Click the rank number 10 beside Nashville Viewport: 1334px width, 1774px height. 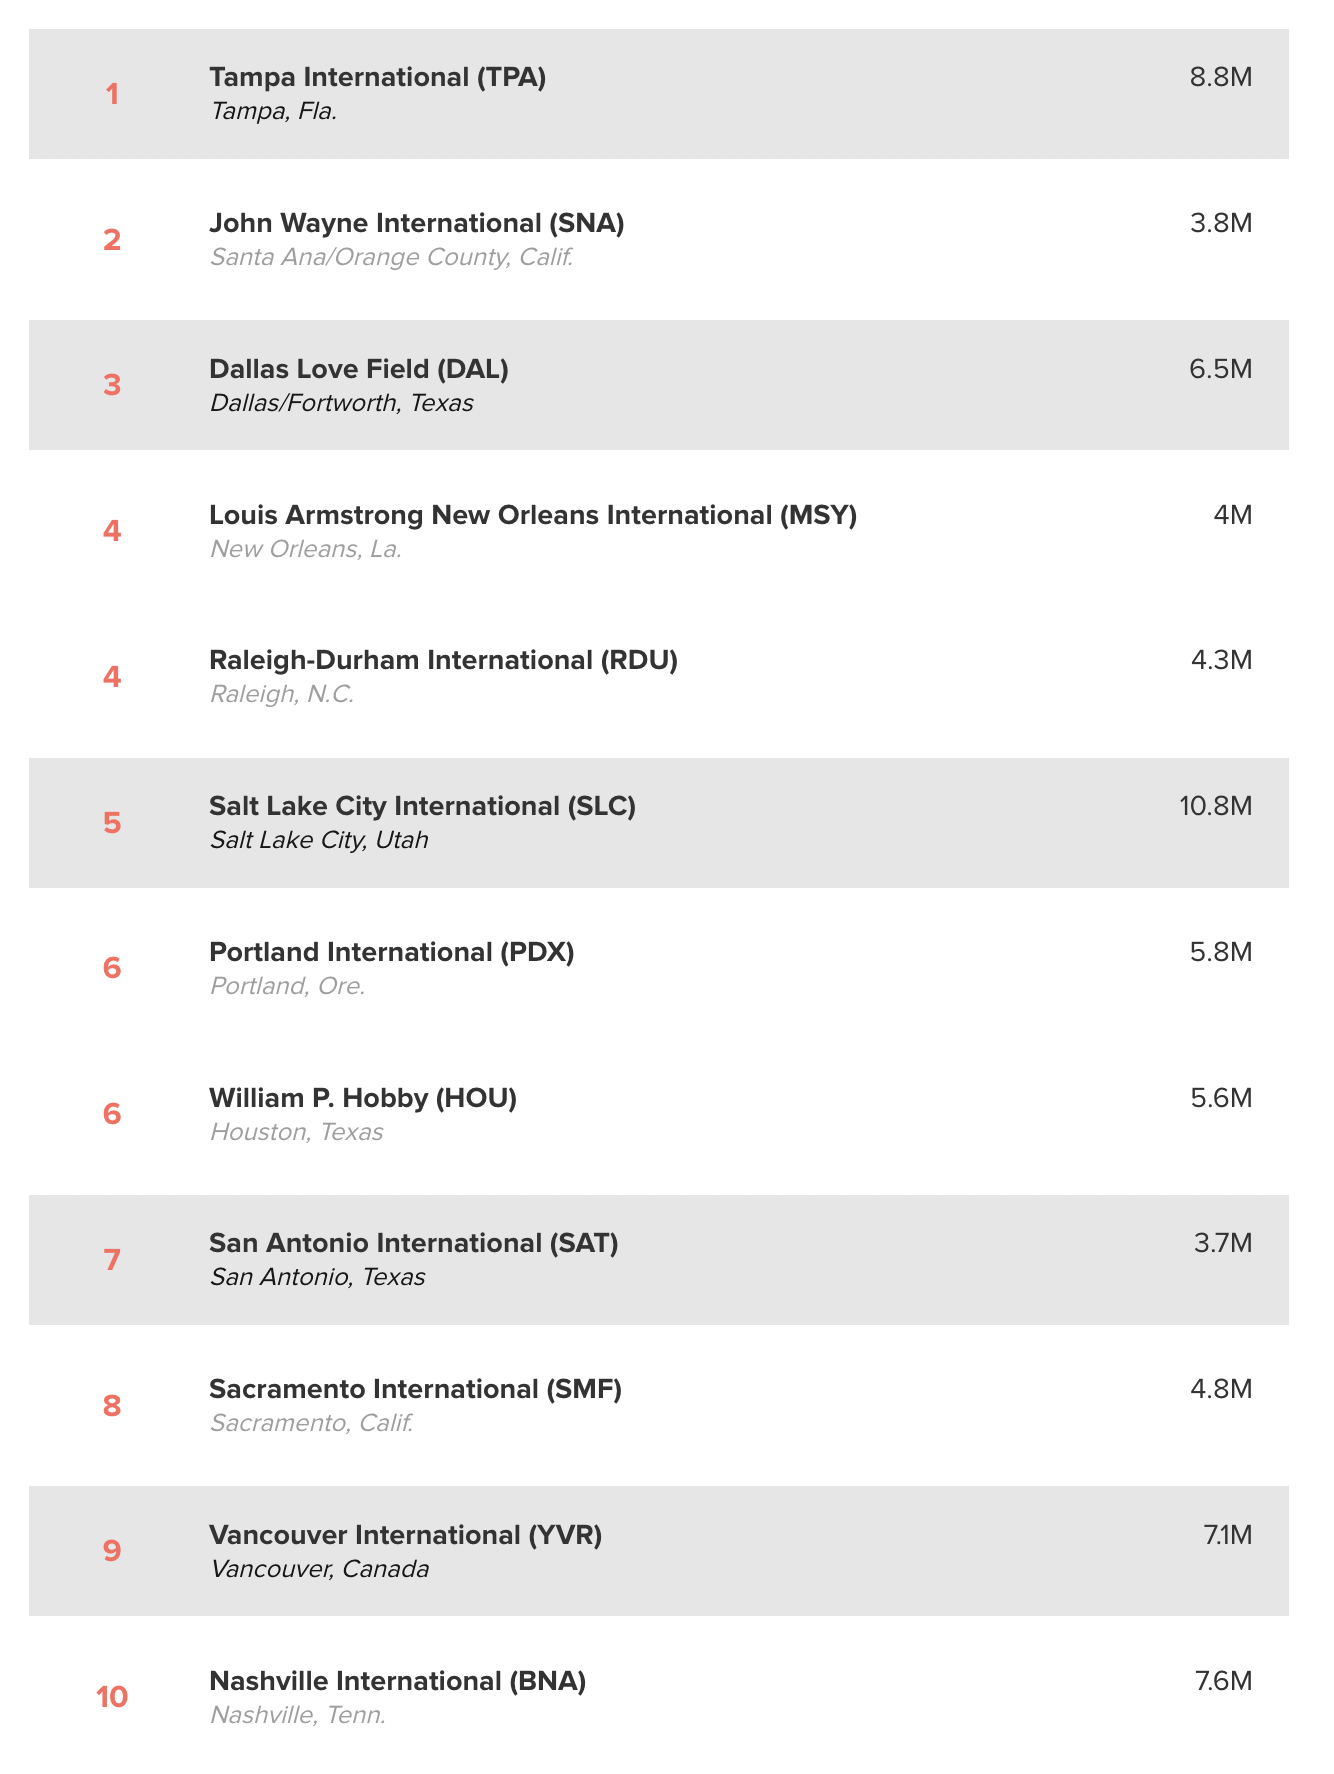(112, 1697)
